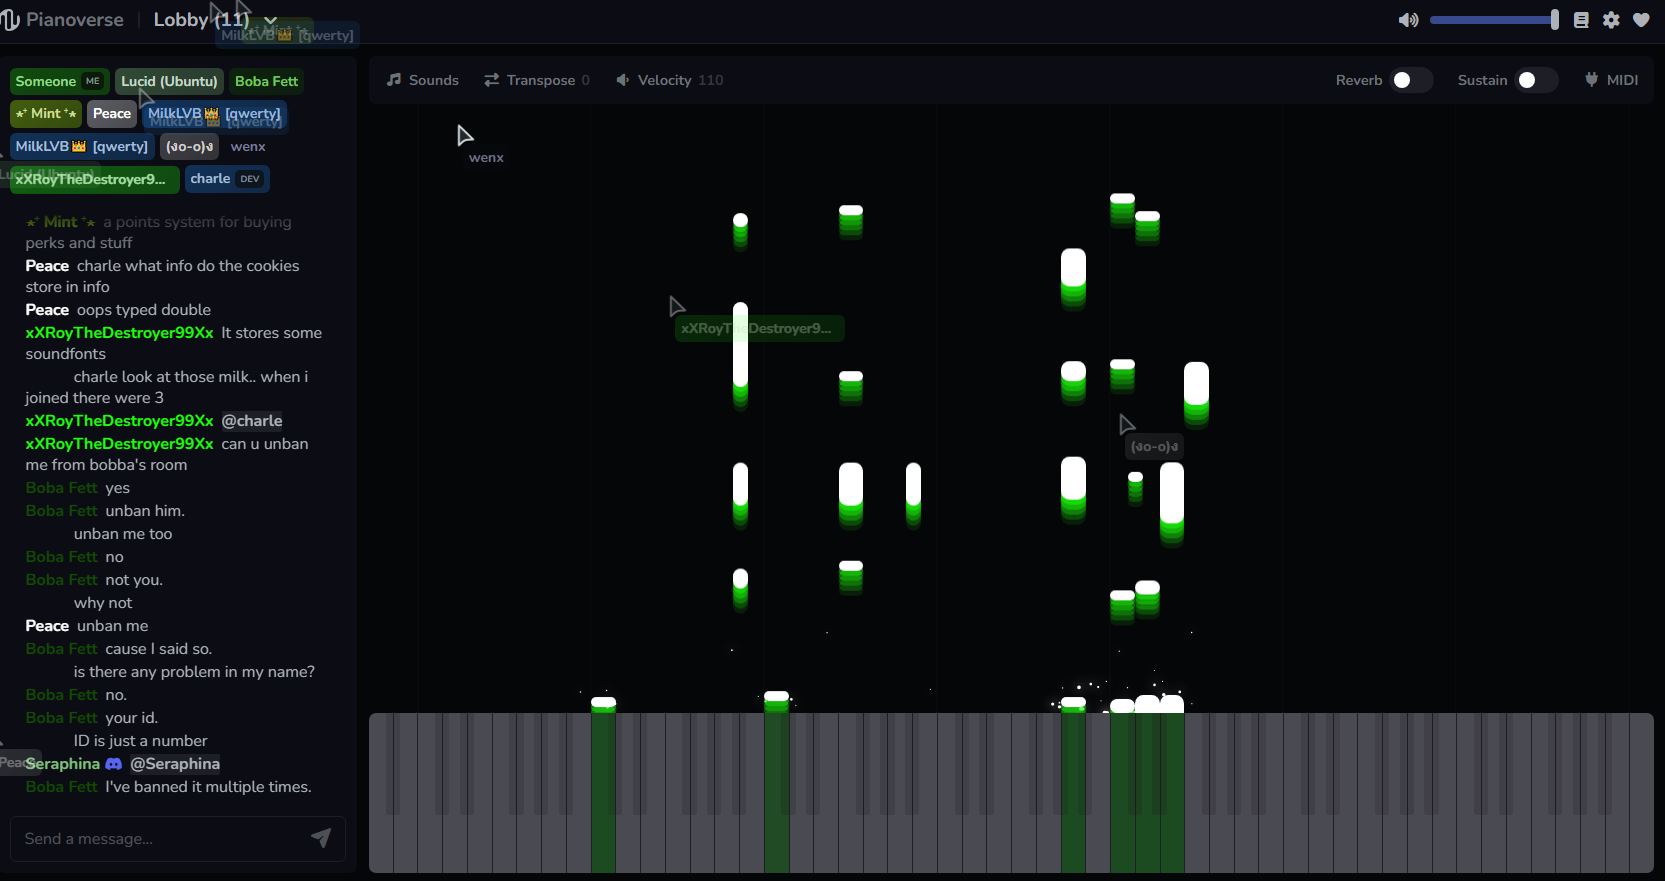1665x881 pixels.
Task: Adjust the master volume slider
Action: [1493, 20]
